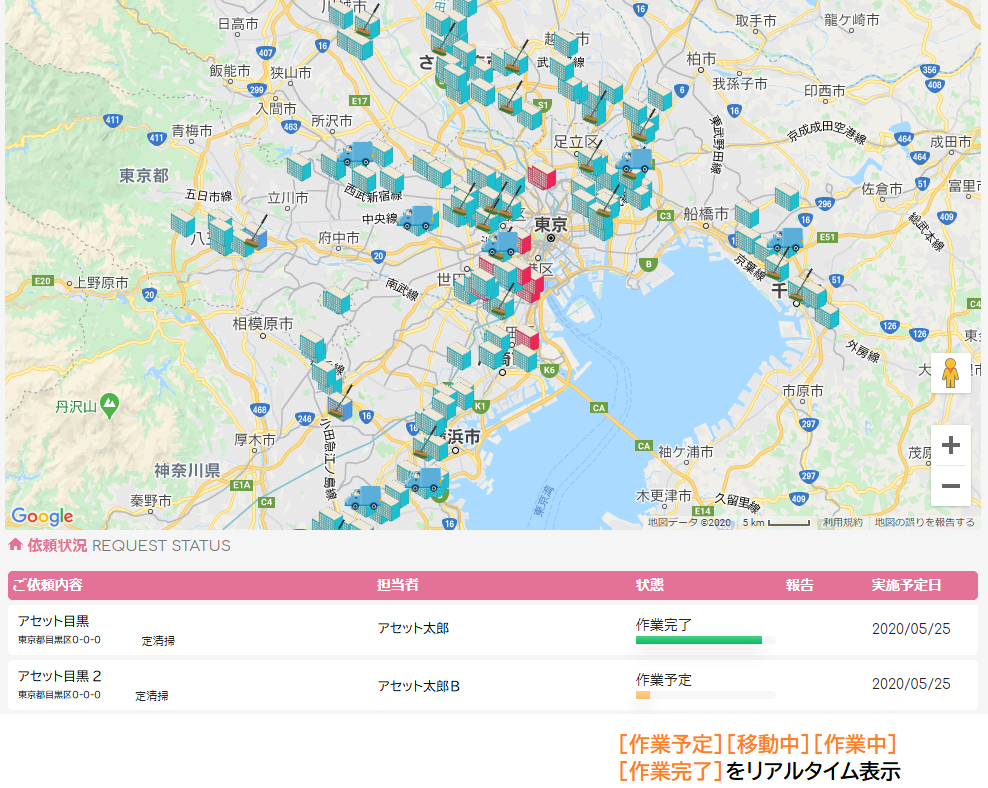Click the E1A expressway shield near 神奈川県
The width and height of the screenshot is (988, 788).
[242, 485]
